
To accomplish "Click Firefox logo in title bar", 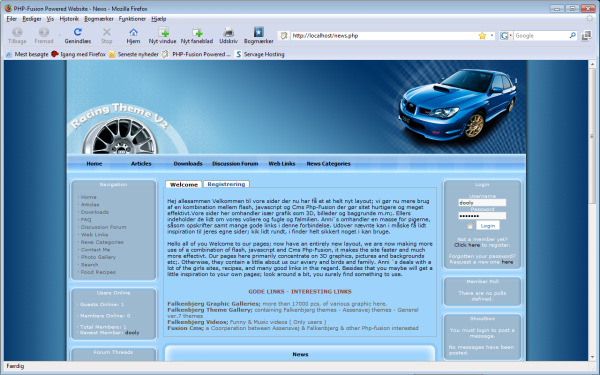I will 8,8.
